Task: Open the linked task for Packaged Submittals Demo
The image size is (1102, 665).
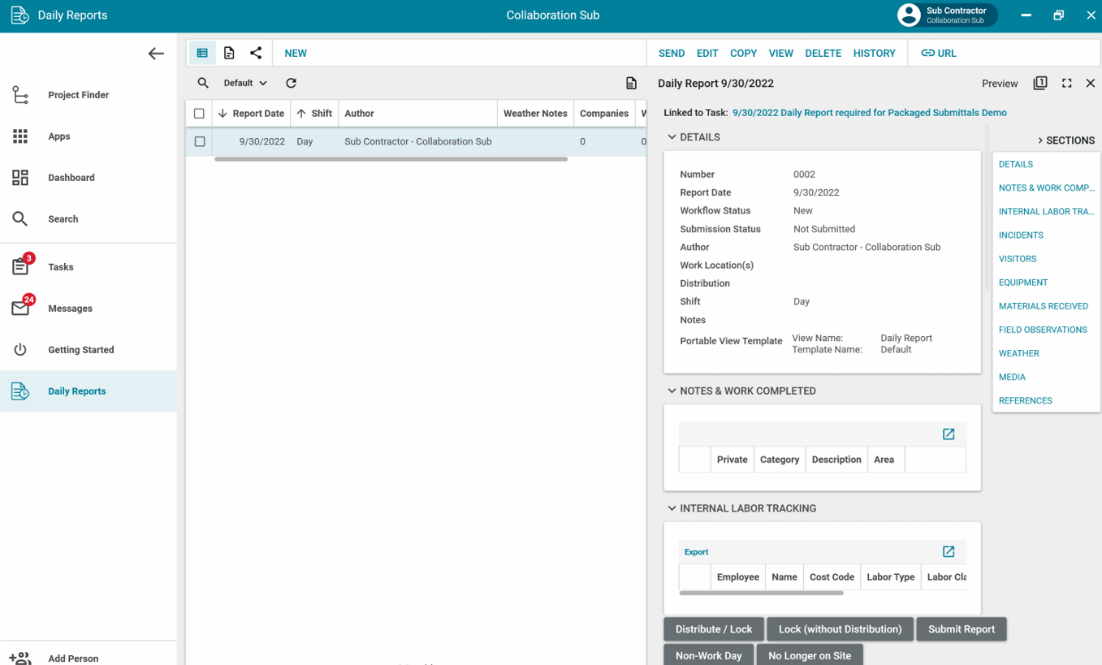Action: (869, 113)
